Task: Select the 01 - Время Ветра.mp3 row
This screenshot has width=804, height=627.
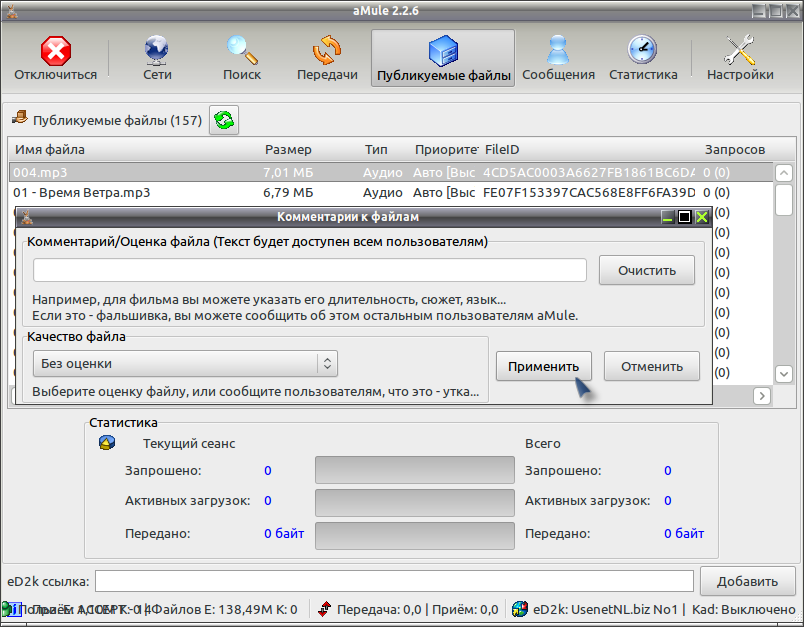Action: tap(391, 193)
